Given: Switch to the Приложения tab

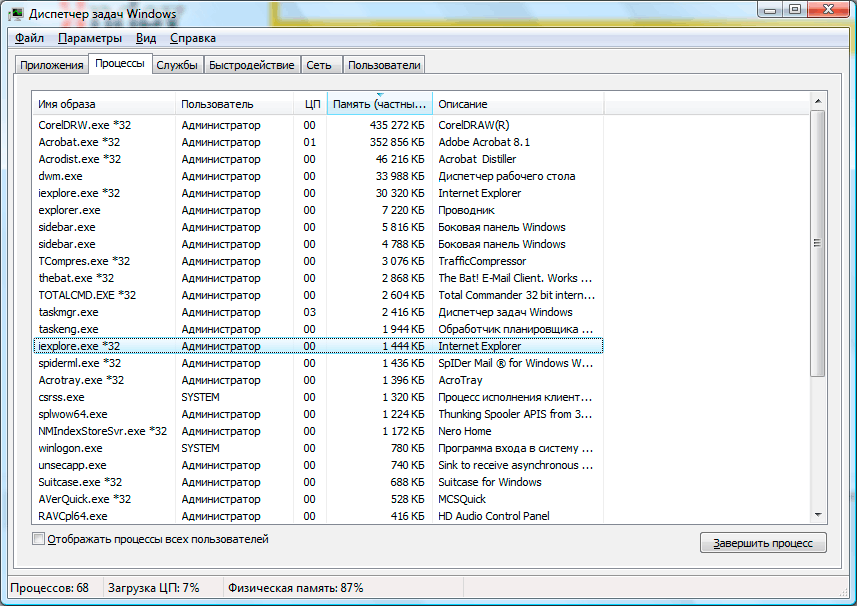Looking at the screenshot, I should point(52,65).
